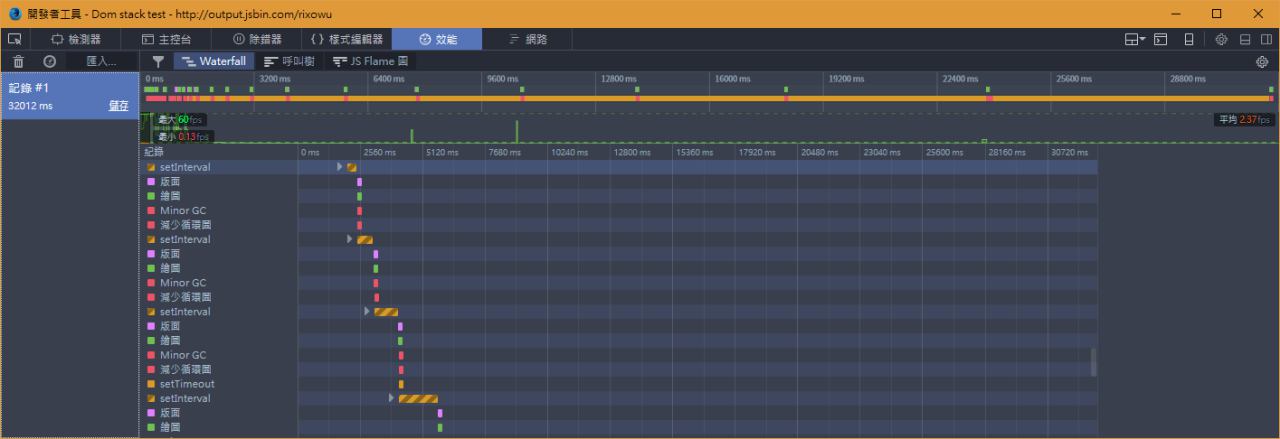Expand the last setInterval marker triangle
The height and width of the screenshot is (439, 1280).
point(392,398)
